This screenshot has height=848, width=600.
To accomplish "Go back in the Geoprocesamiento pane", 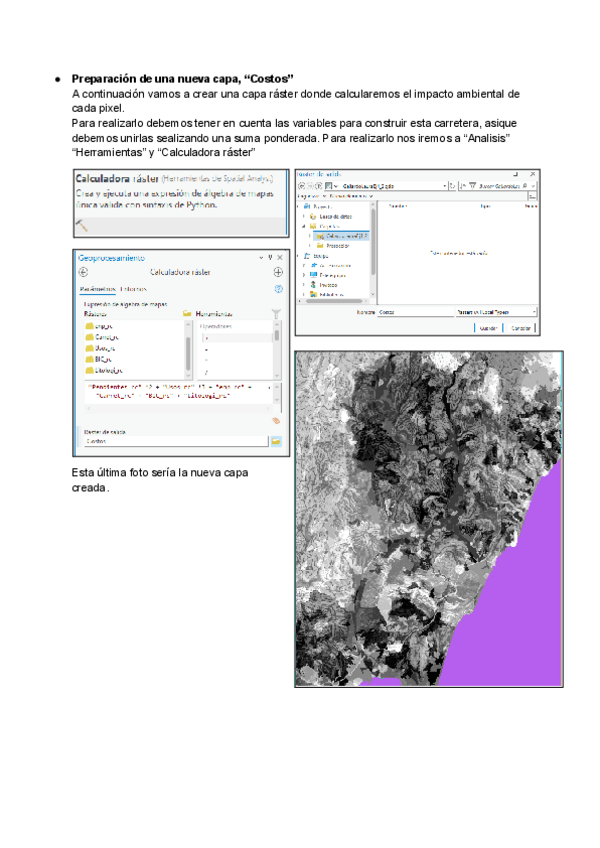I will 83,272.
